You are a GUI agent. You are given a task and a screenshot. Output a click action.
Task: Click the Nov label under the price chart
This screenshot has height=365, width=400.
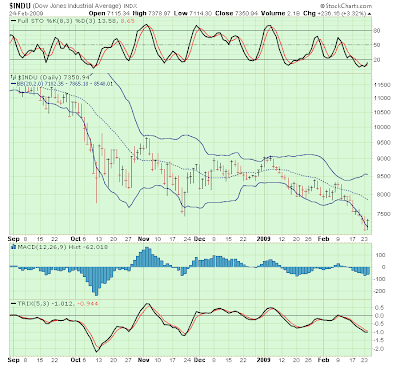click(x=143, y=239)
